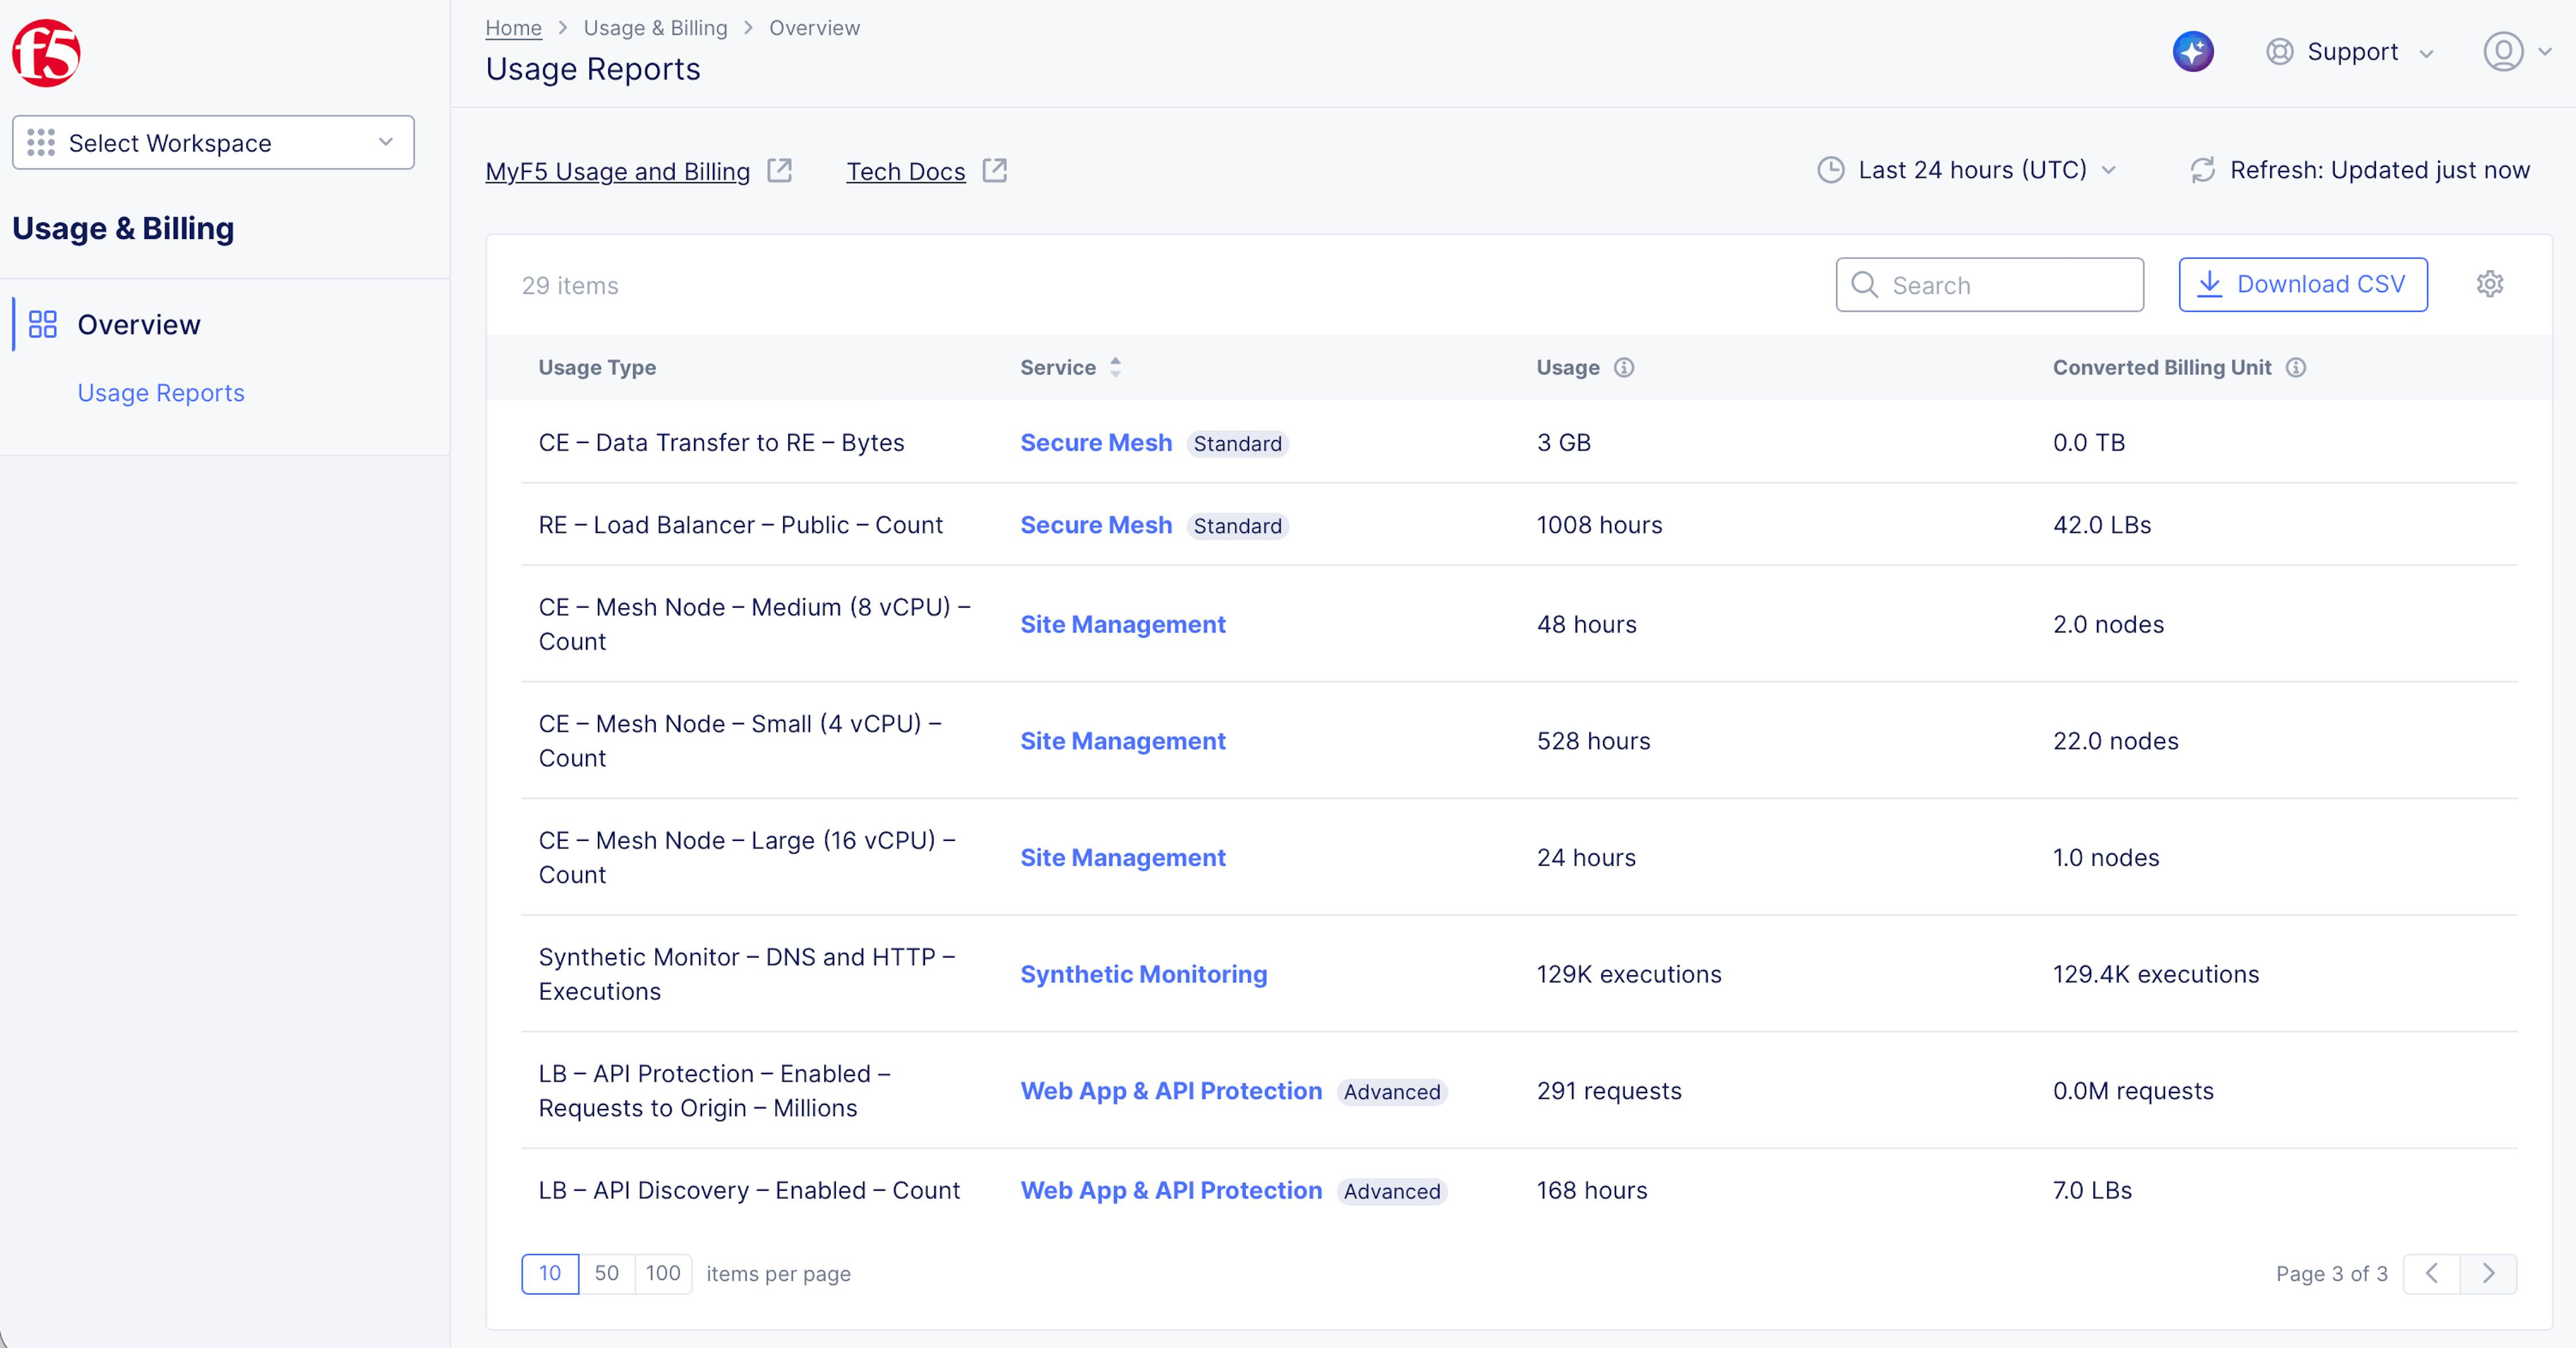Click the Converted Billing Unit info icon
The image size is (2576, 1348).
point(2296,368)
